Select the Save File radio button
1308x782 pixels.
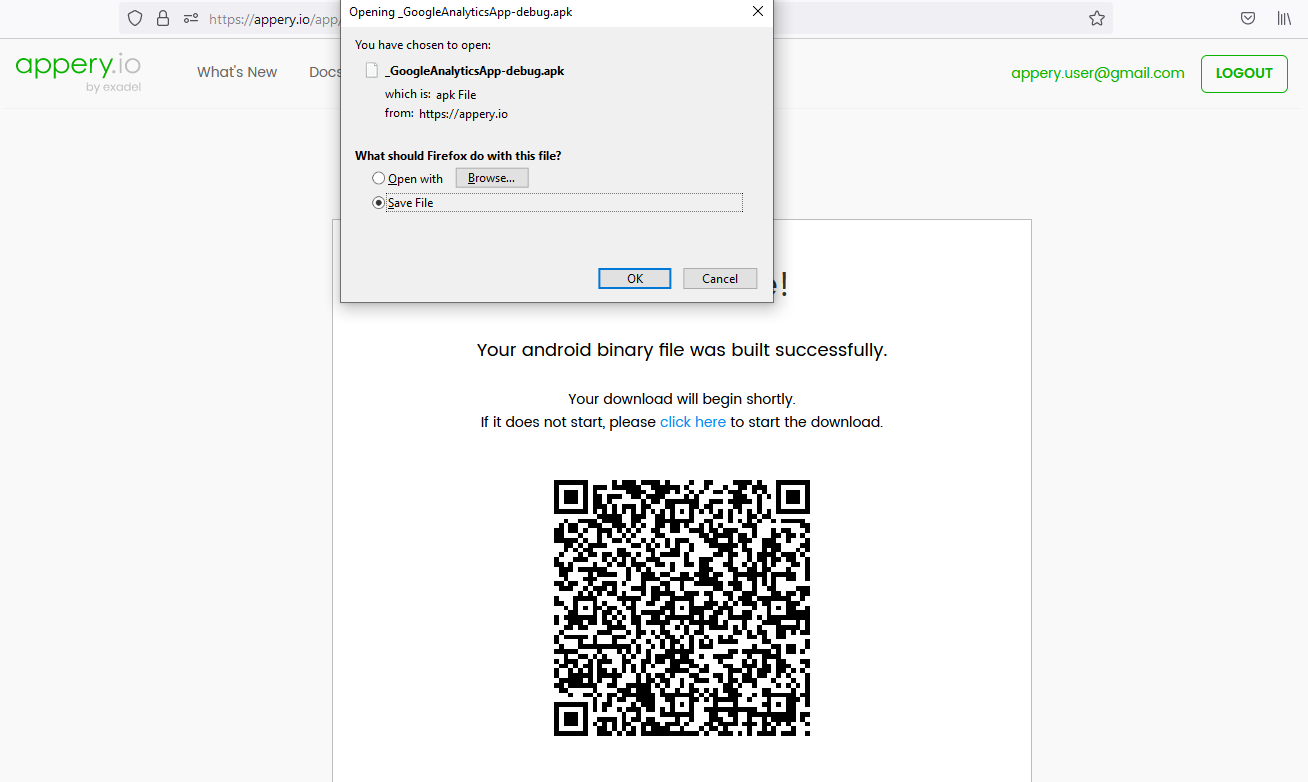pos(378,202)
